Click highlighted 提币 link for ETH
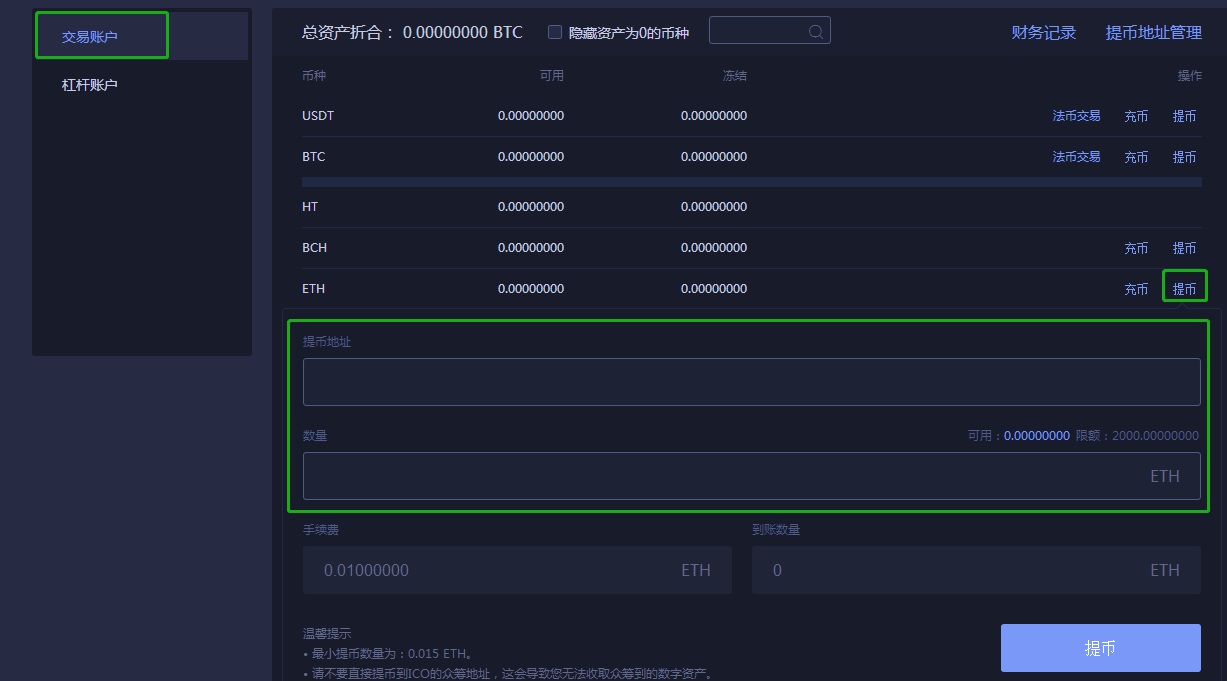Image resolution: width=1227 pixels, height=681 pixels. click(x=1184, y=288)
